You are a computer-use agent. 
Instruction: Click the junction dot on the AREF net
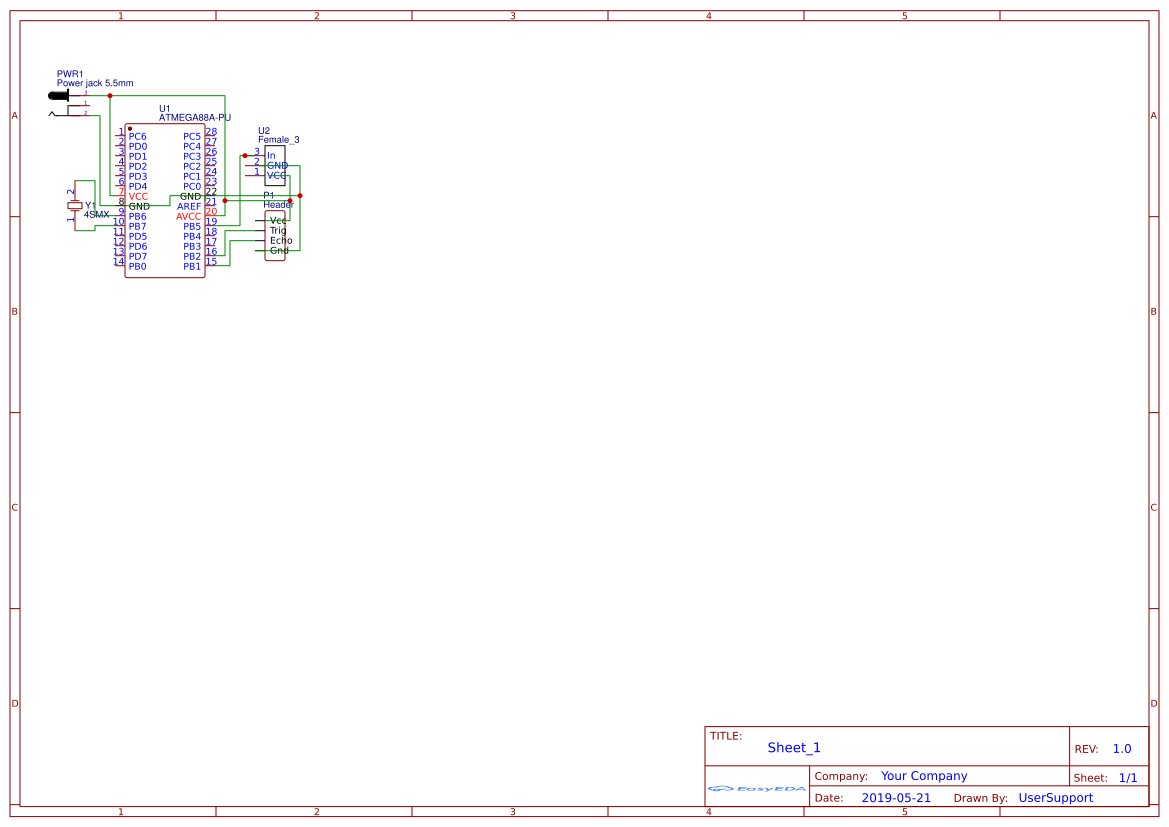[225, 201]
